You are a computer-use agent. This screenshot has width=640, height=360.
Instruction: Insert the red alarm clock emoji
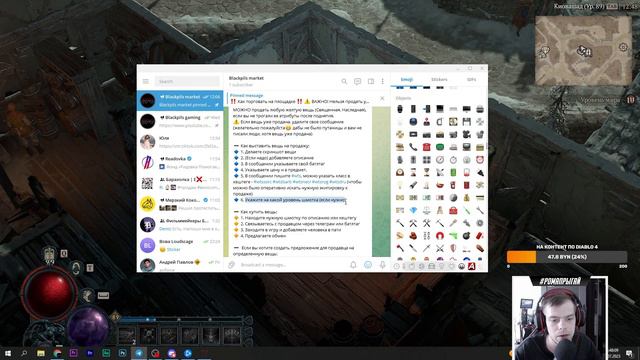(x=480, y=160)
